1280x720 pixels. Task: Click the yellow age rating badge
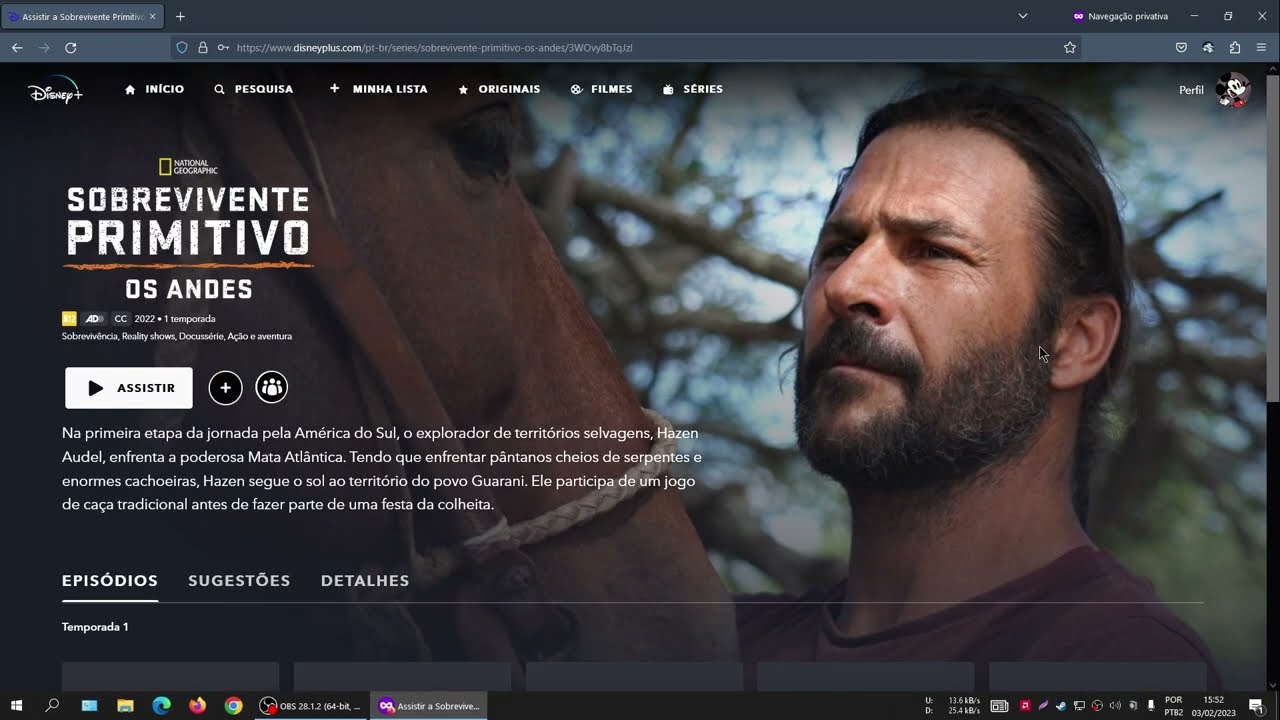tap(69, 319)
